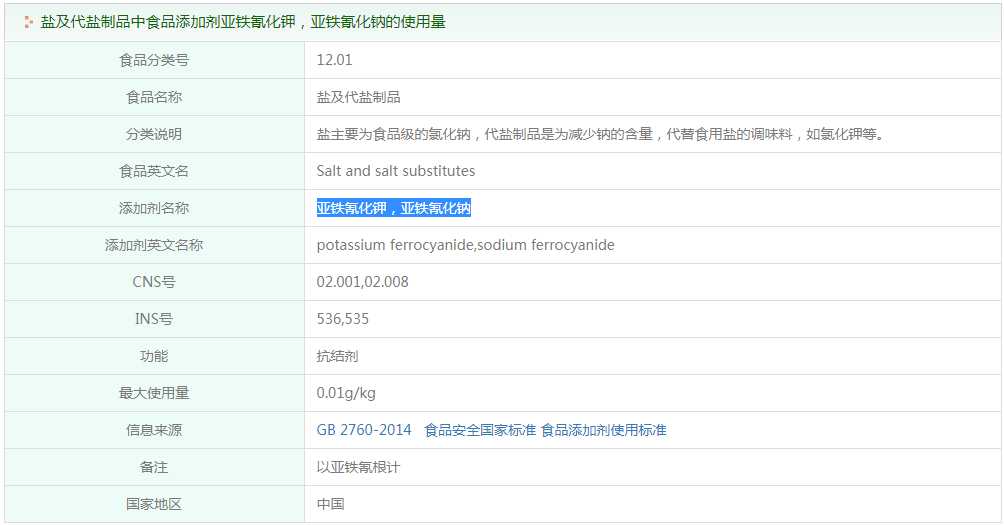Click the CNS number value 02.001,02.008

362,282
